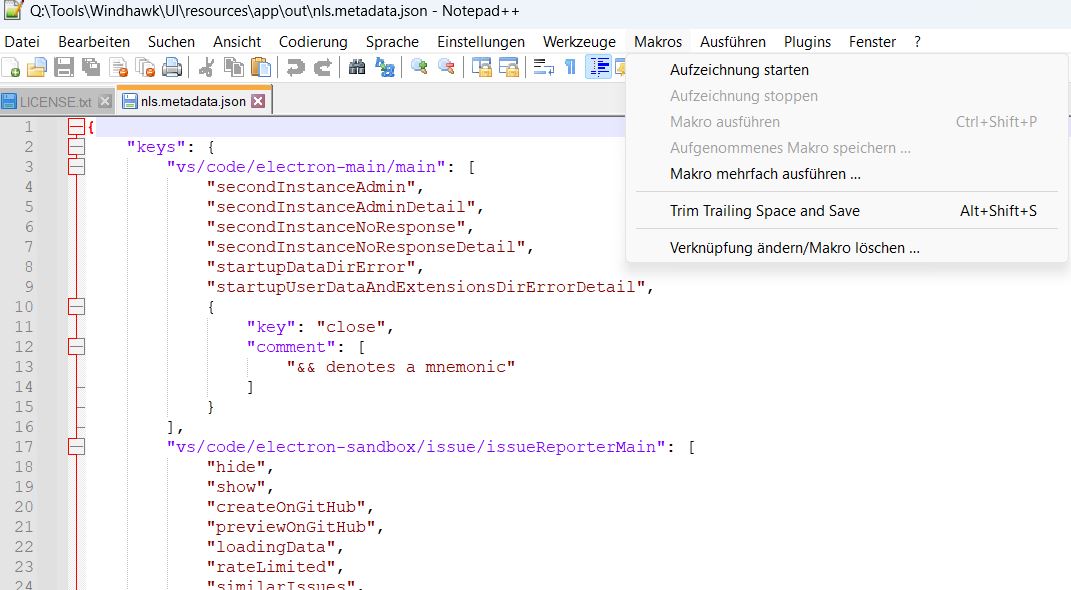Screen dimensions: 1071x590
Task: Zoom out using the magnifier minus icon
Action: coord(446,67)
